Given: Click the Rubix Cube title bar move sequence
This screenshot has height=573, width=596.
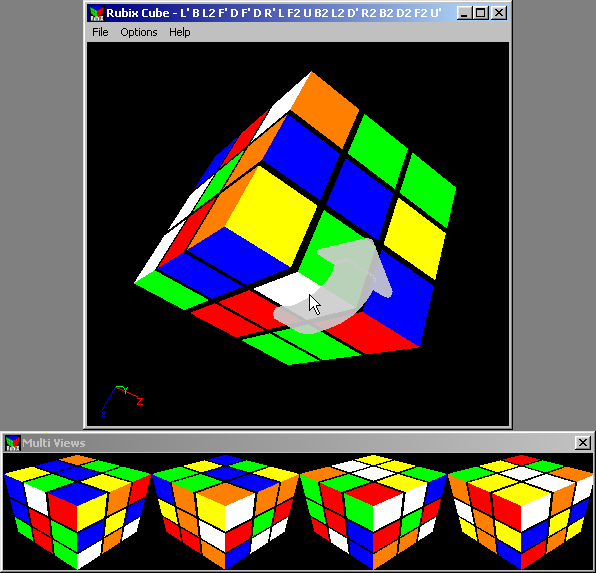Looking at the screenshot, I should pyautogui.click(x=310, y=13).
